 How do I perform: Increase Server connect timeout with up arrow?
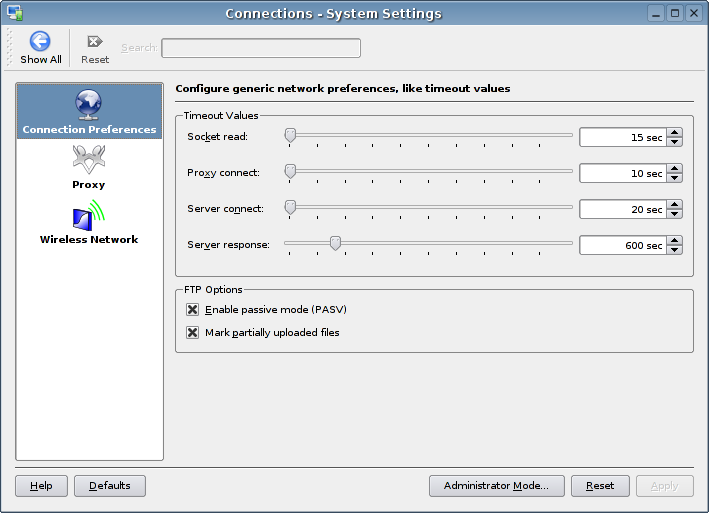(x=675, y=204)
